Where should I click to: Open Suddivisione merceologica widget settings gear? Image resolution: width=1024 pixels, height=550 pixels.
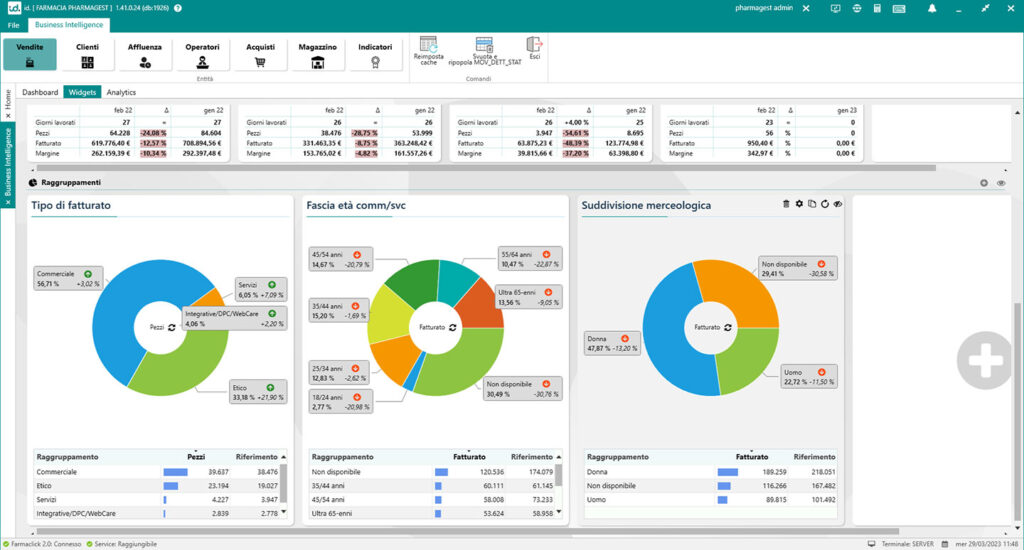799,204
